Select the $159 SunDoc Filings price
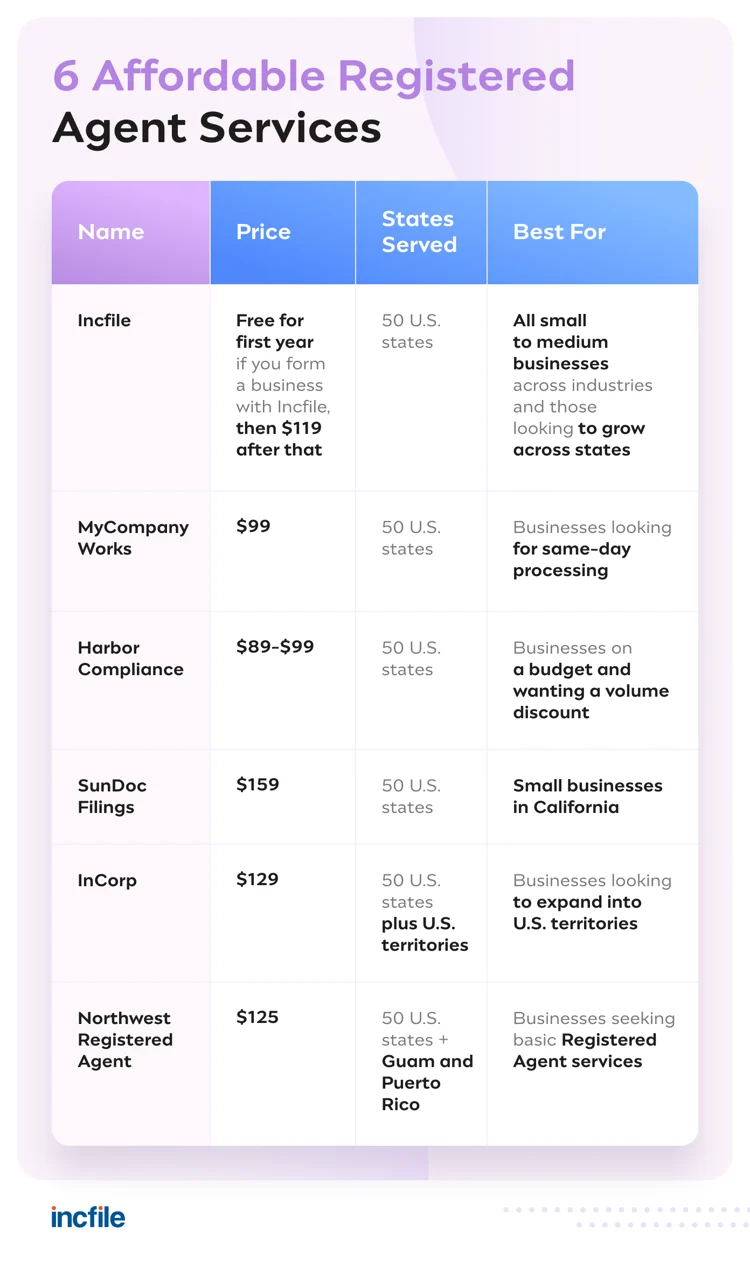 coord(258,785)
